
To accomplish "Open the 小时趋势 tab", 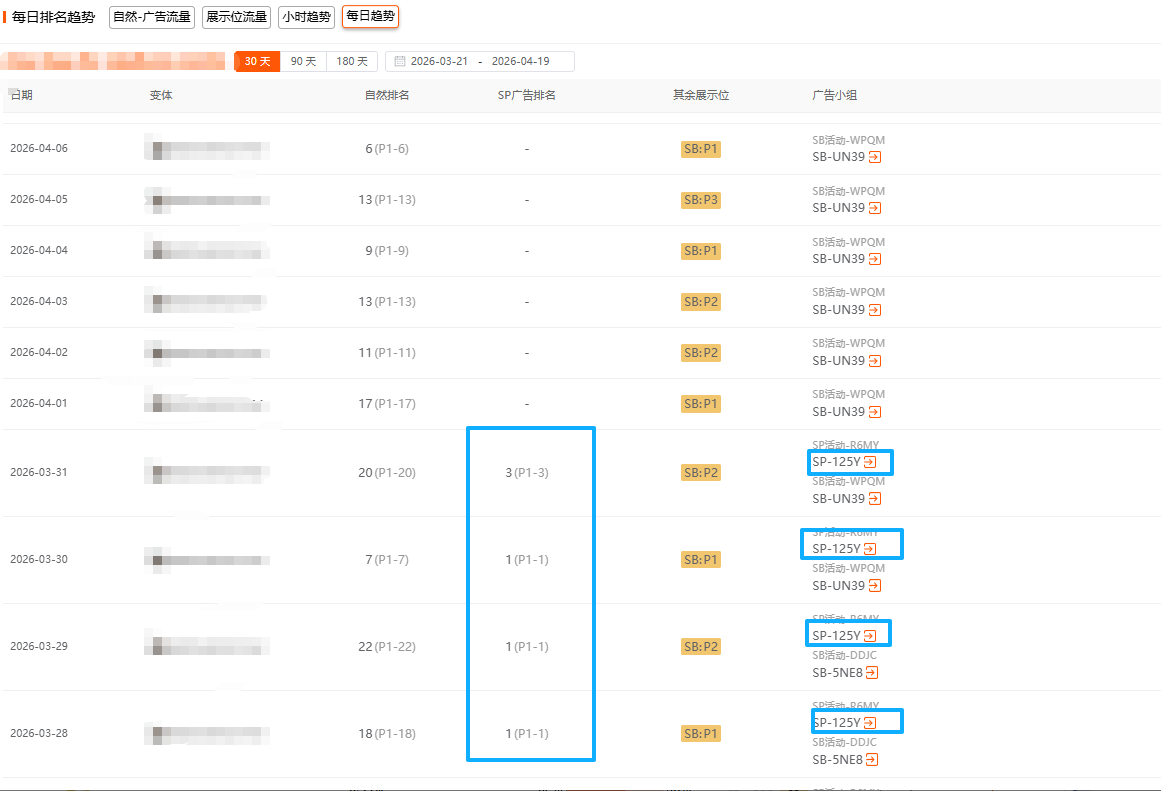I will click(x=306, y=17).
